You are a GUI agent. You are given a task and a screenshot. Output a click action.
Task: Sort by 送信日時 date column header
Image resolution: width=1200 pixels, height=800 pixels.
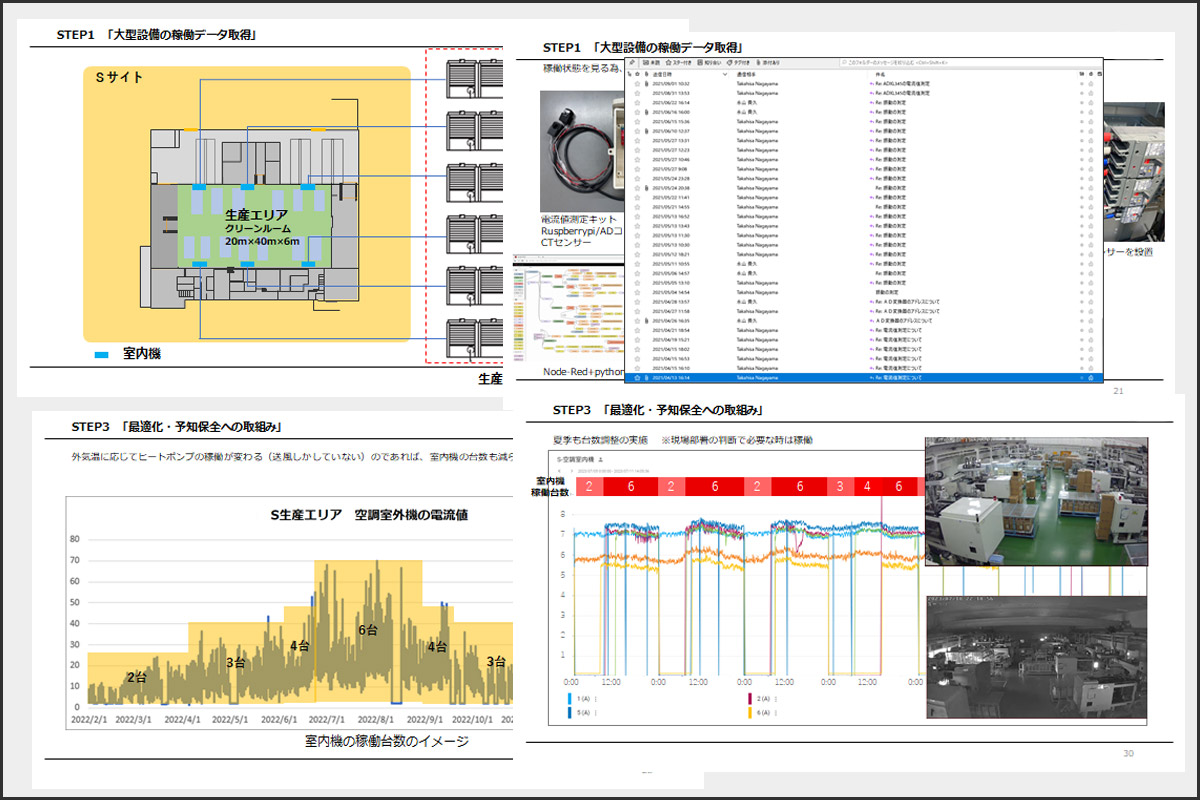662,74
